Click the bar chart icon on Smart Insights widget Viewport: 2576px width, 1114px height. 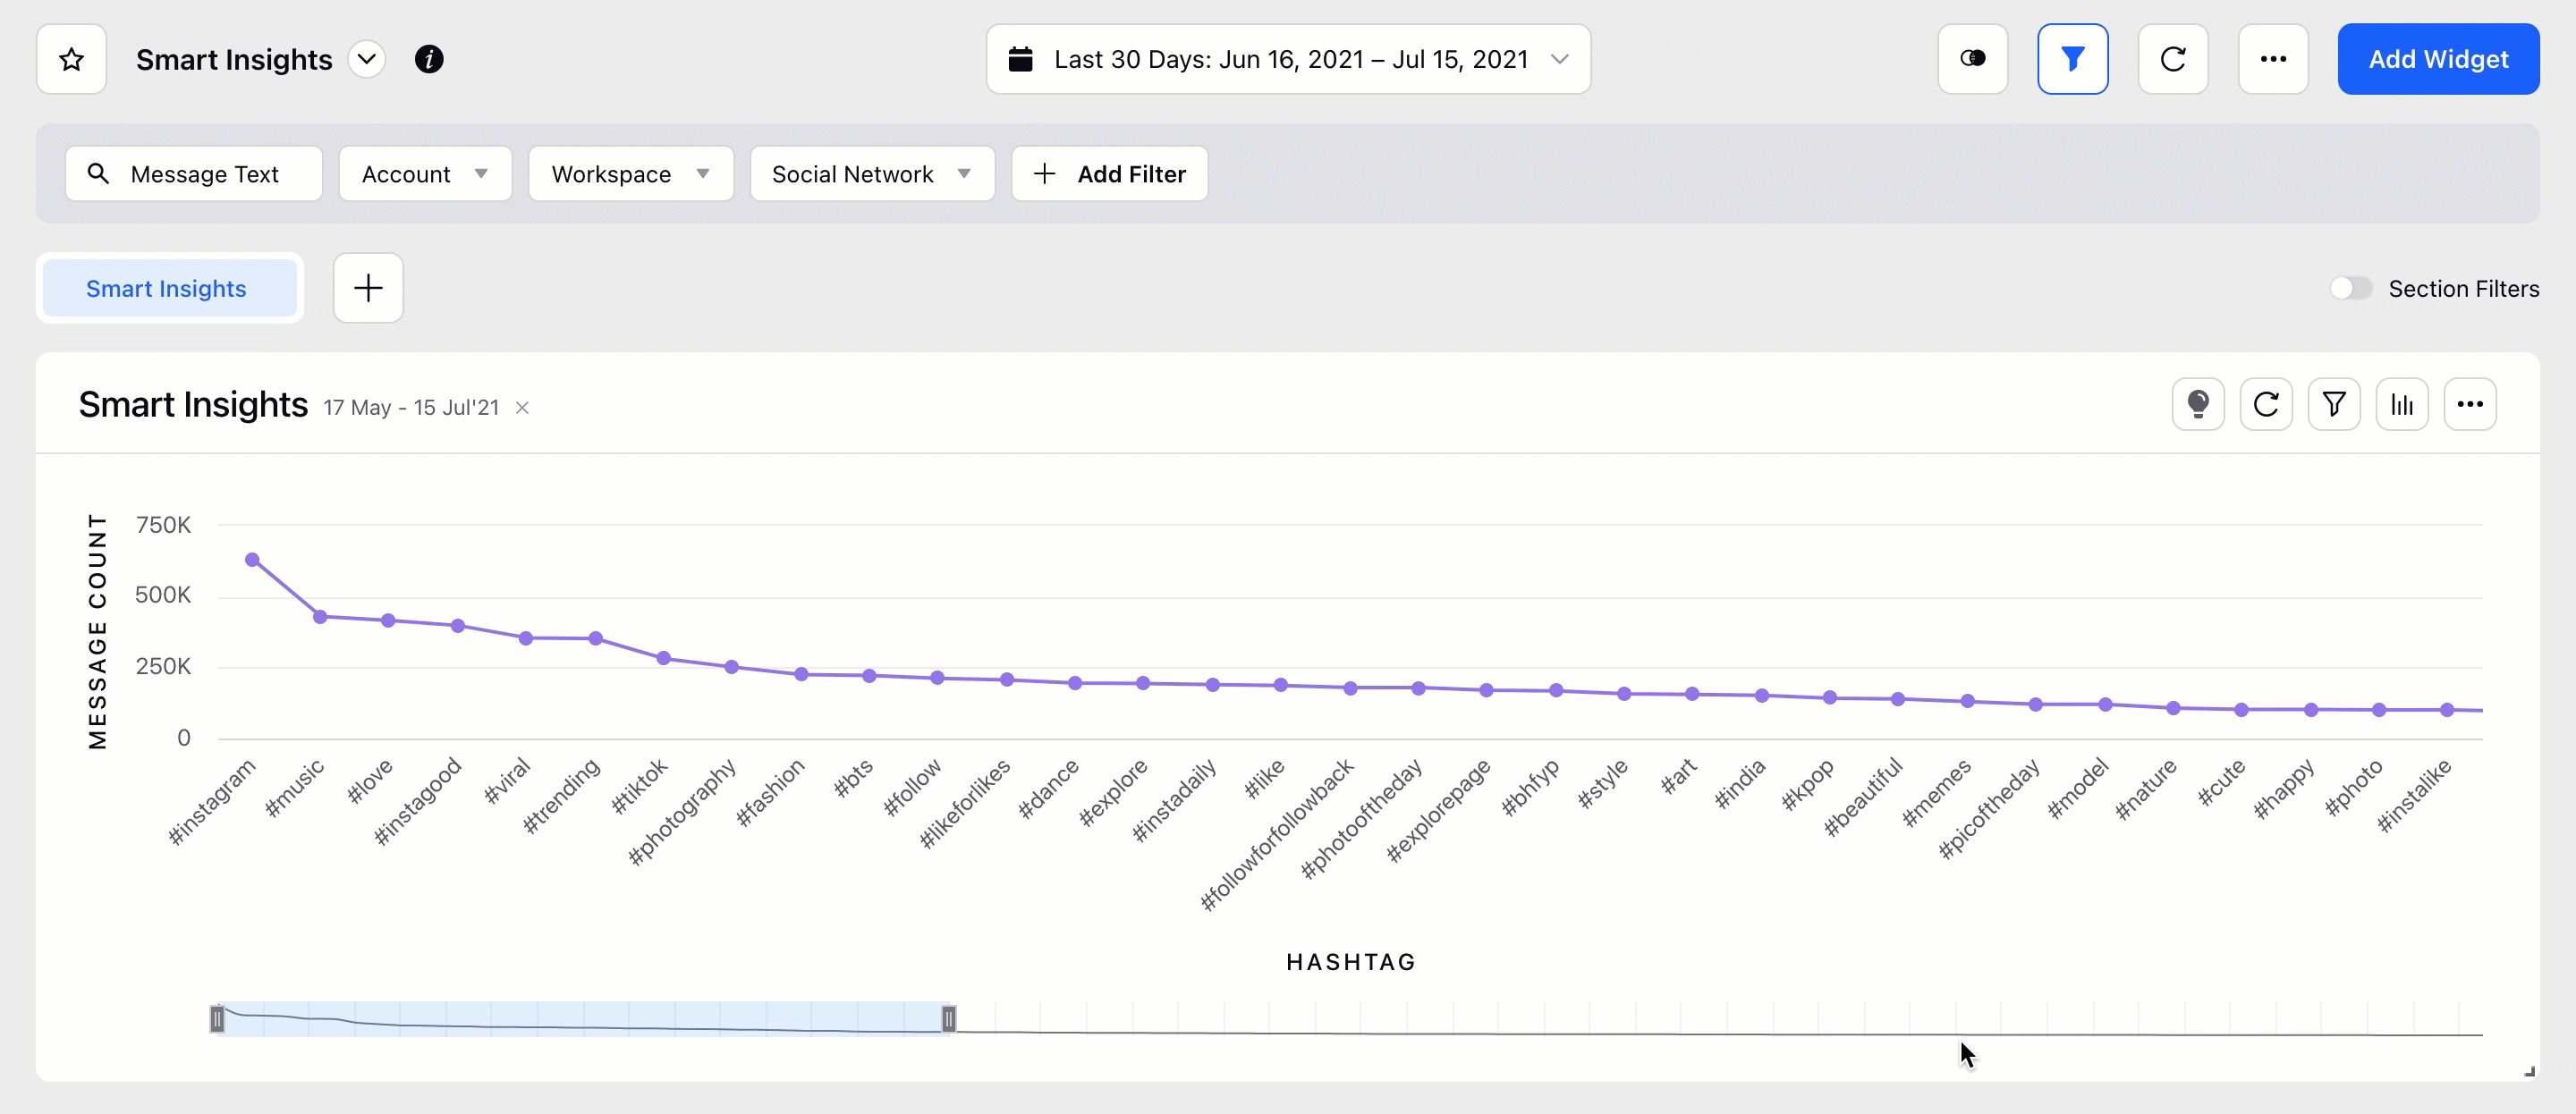pos(2402,404)
